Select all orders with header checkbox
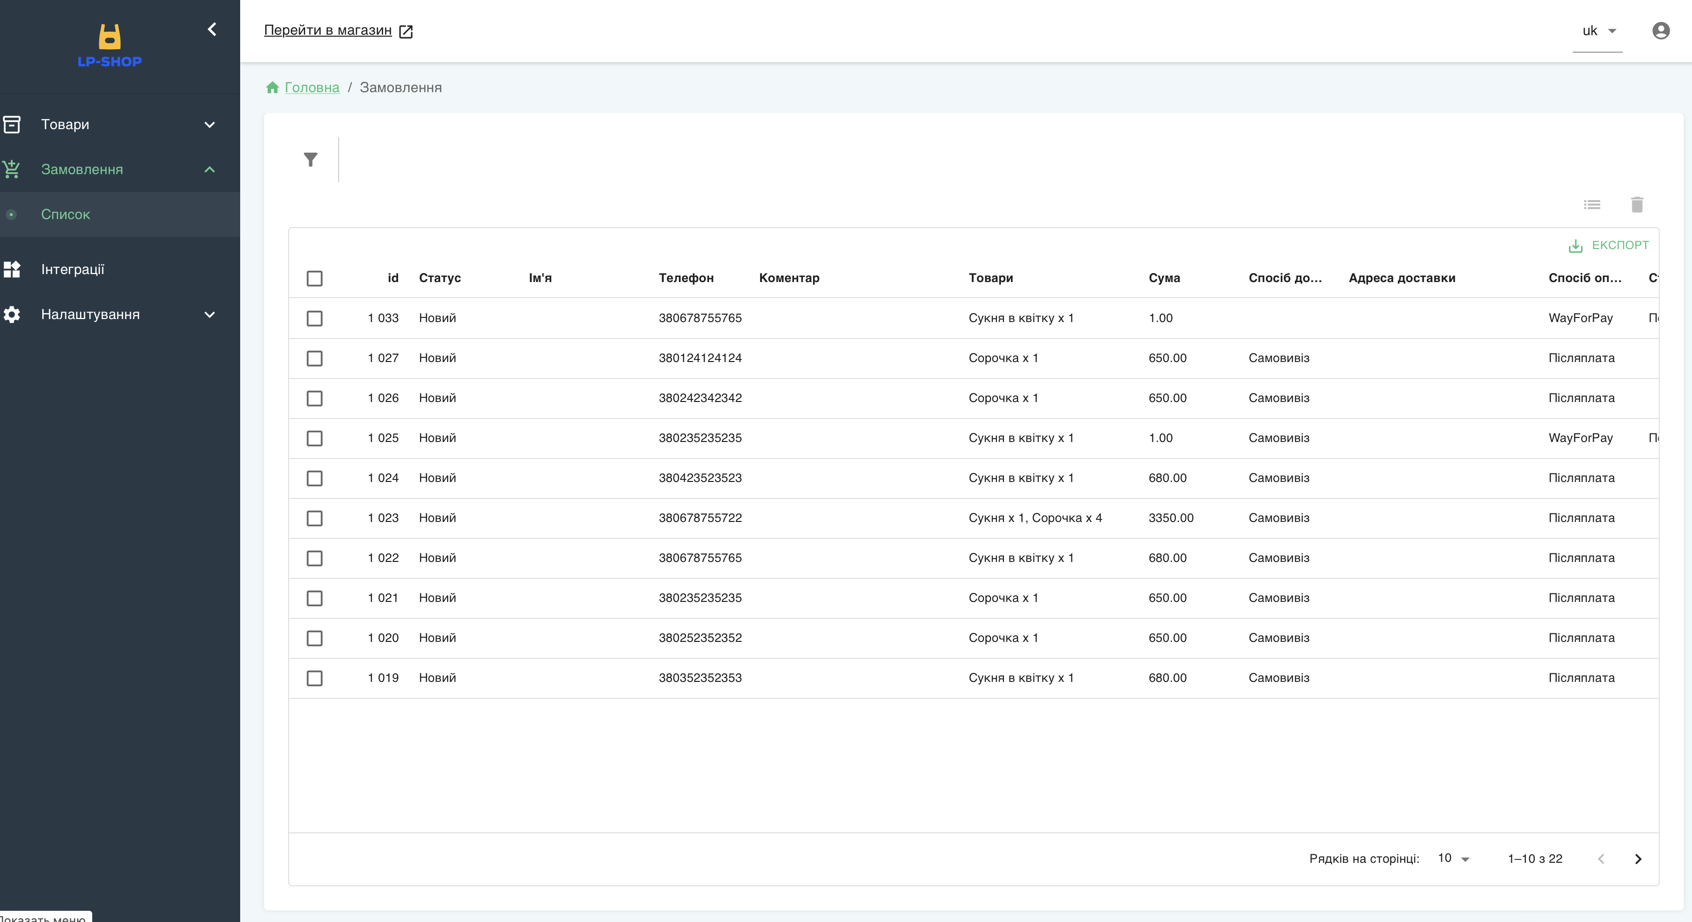Screen dimensions: 1692x922 pos(315,279)
